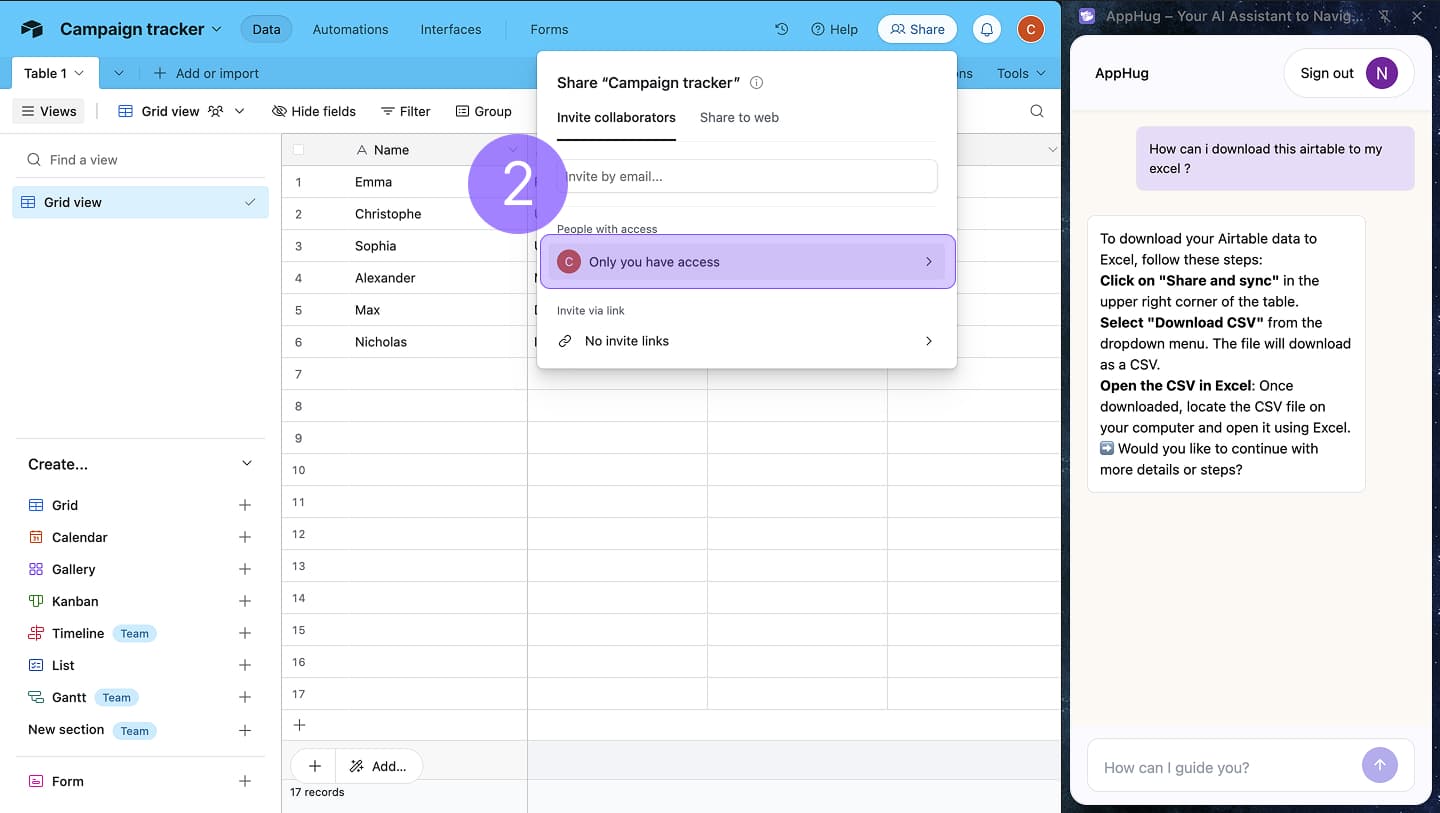Select Share to web tab
1440x813 pixels.
coord(739,117)
